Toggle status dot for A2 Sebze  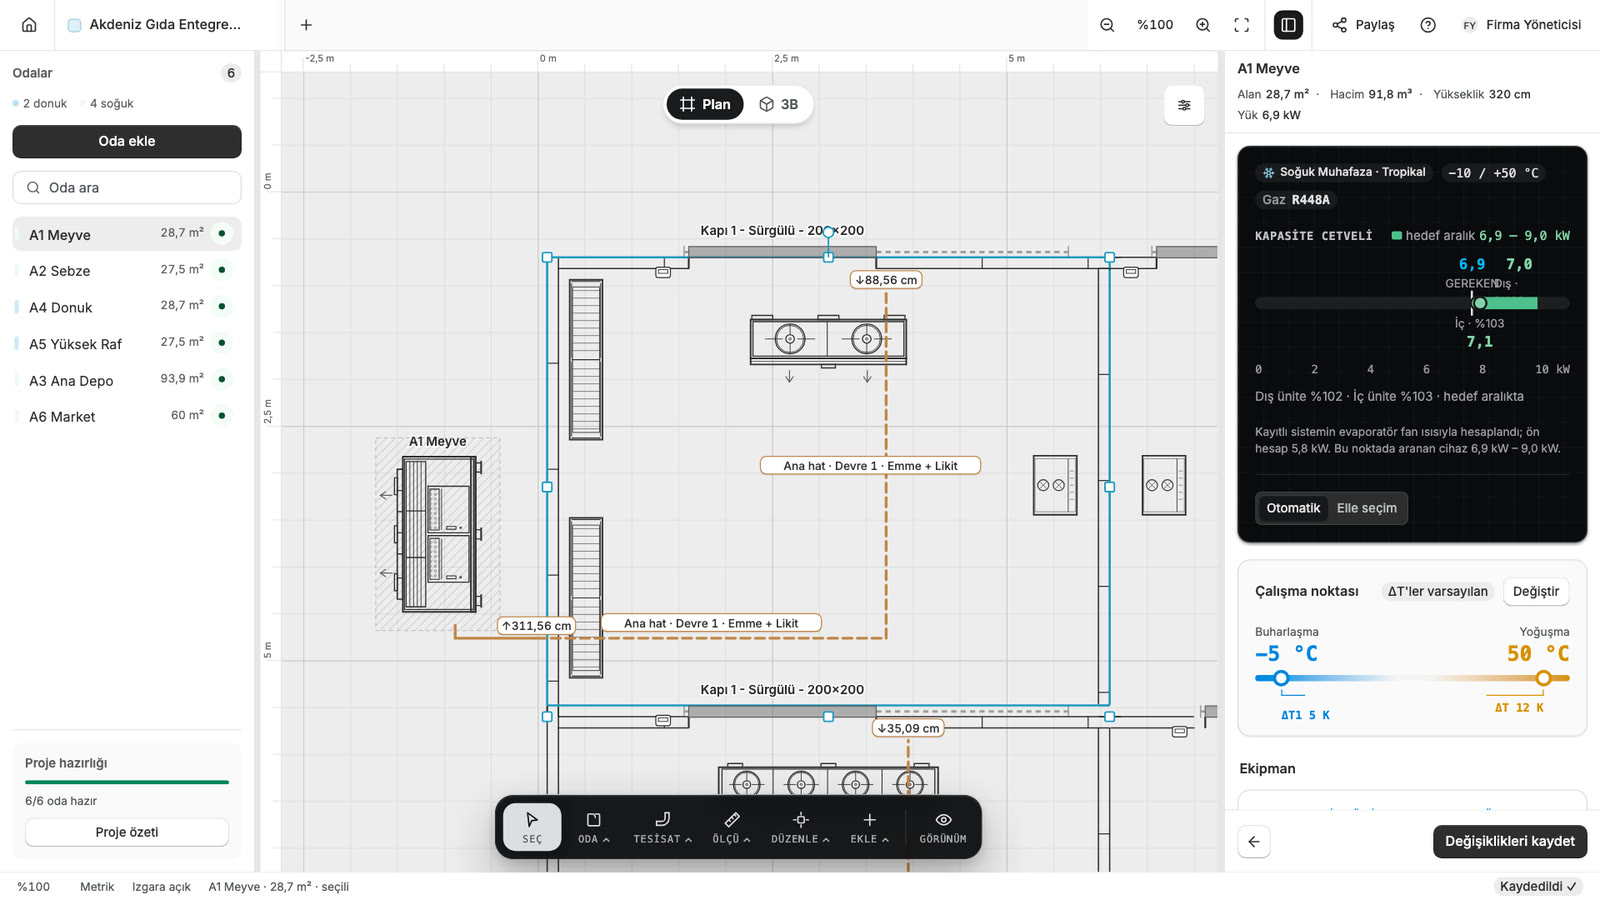tap(222, 270)
